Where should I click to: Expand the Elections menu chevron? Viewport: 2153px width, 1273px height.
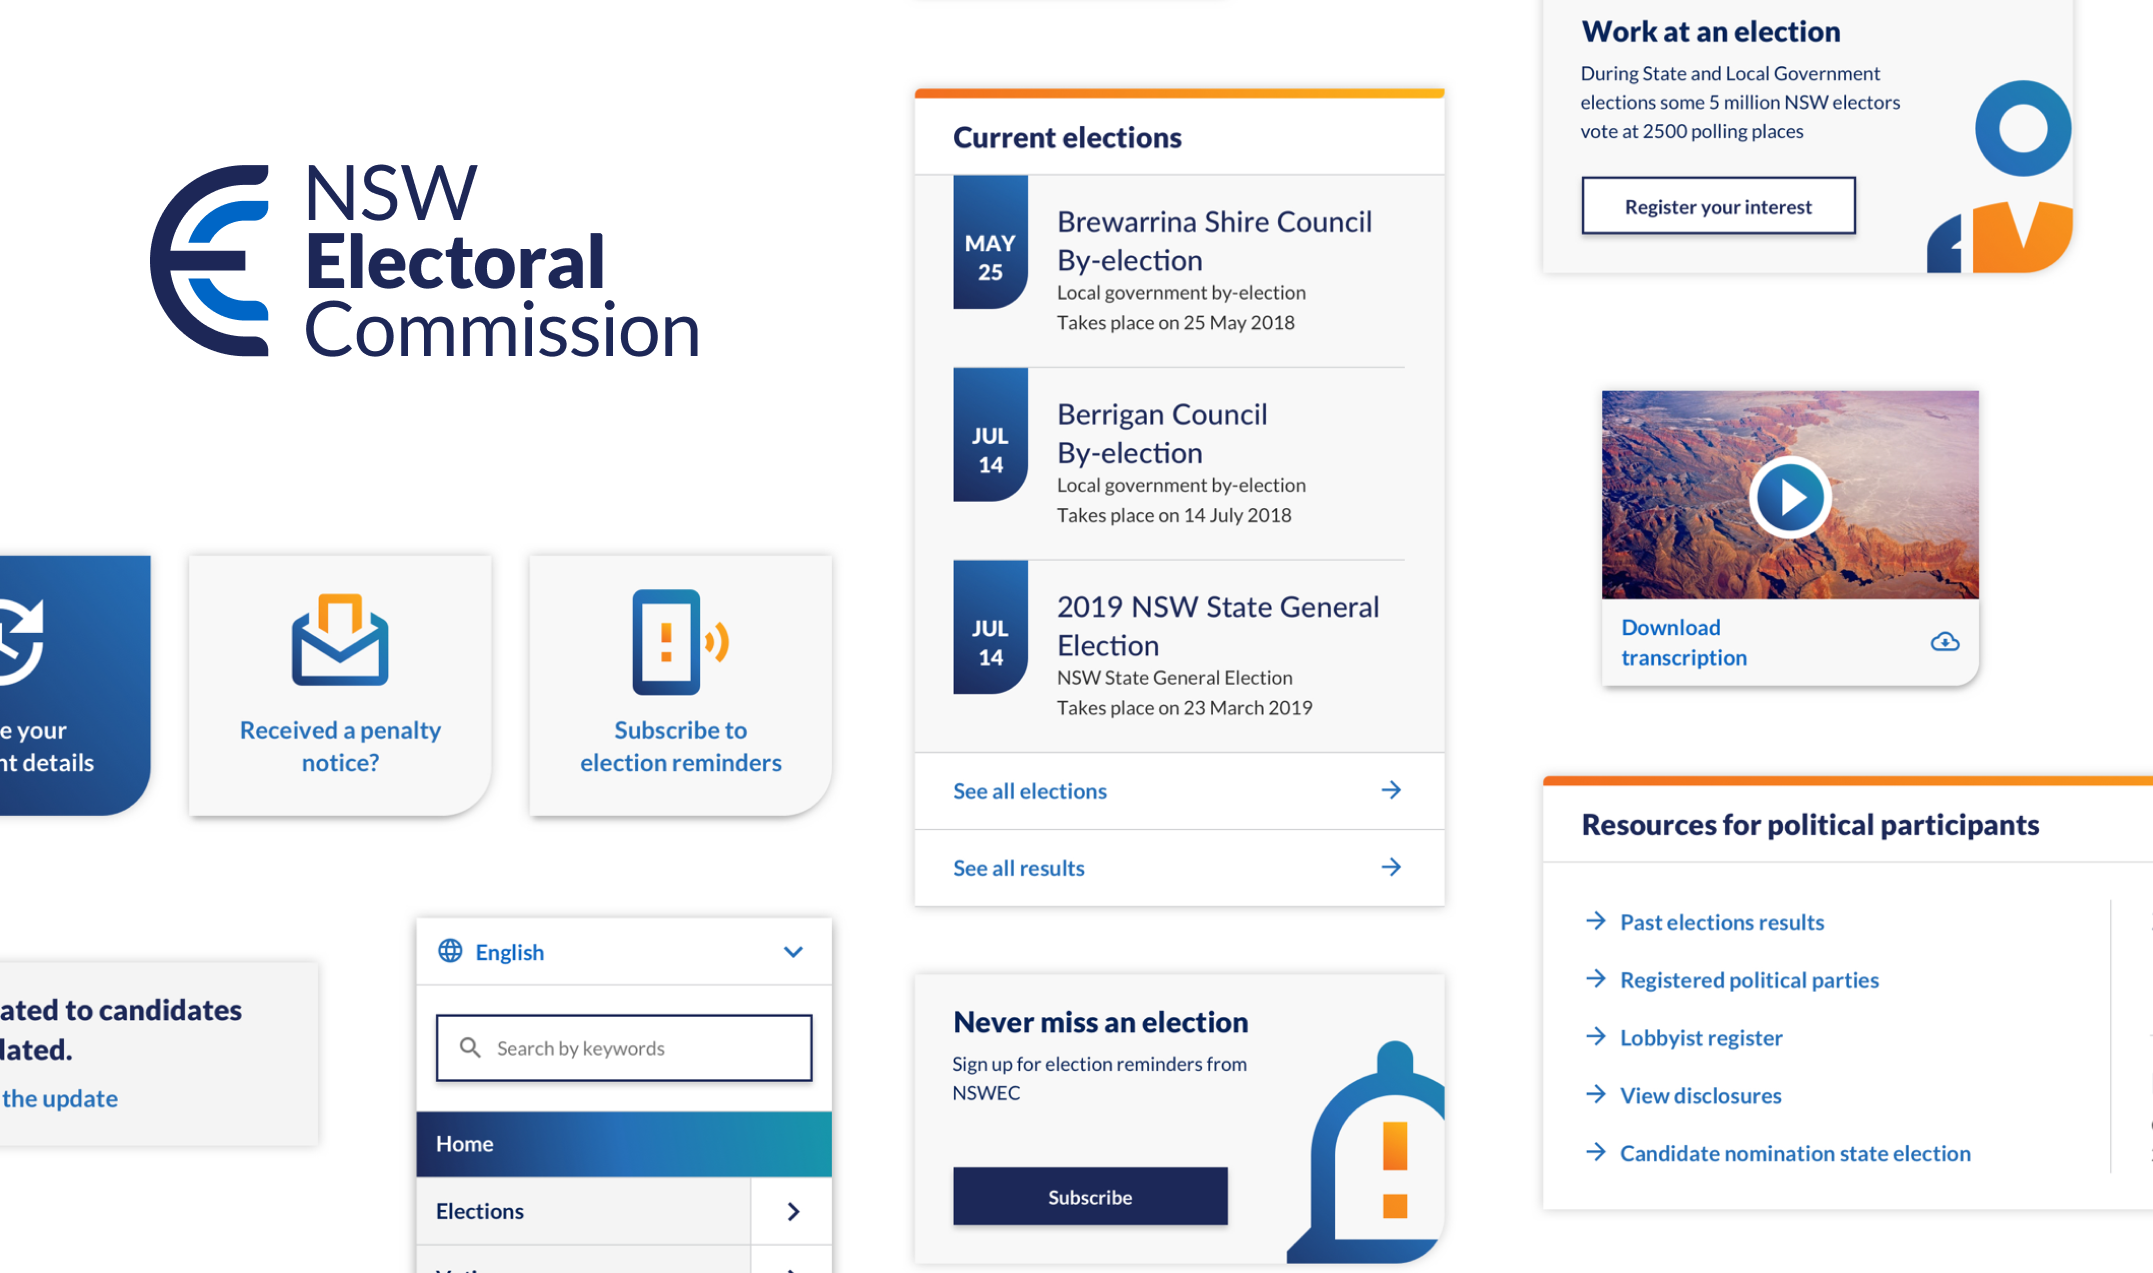coord(793,1211)
